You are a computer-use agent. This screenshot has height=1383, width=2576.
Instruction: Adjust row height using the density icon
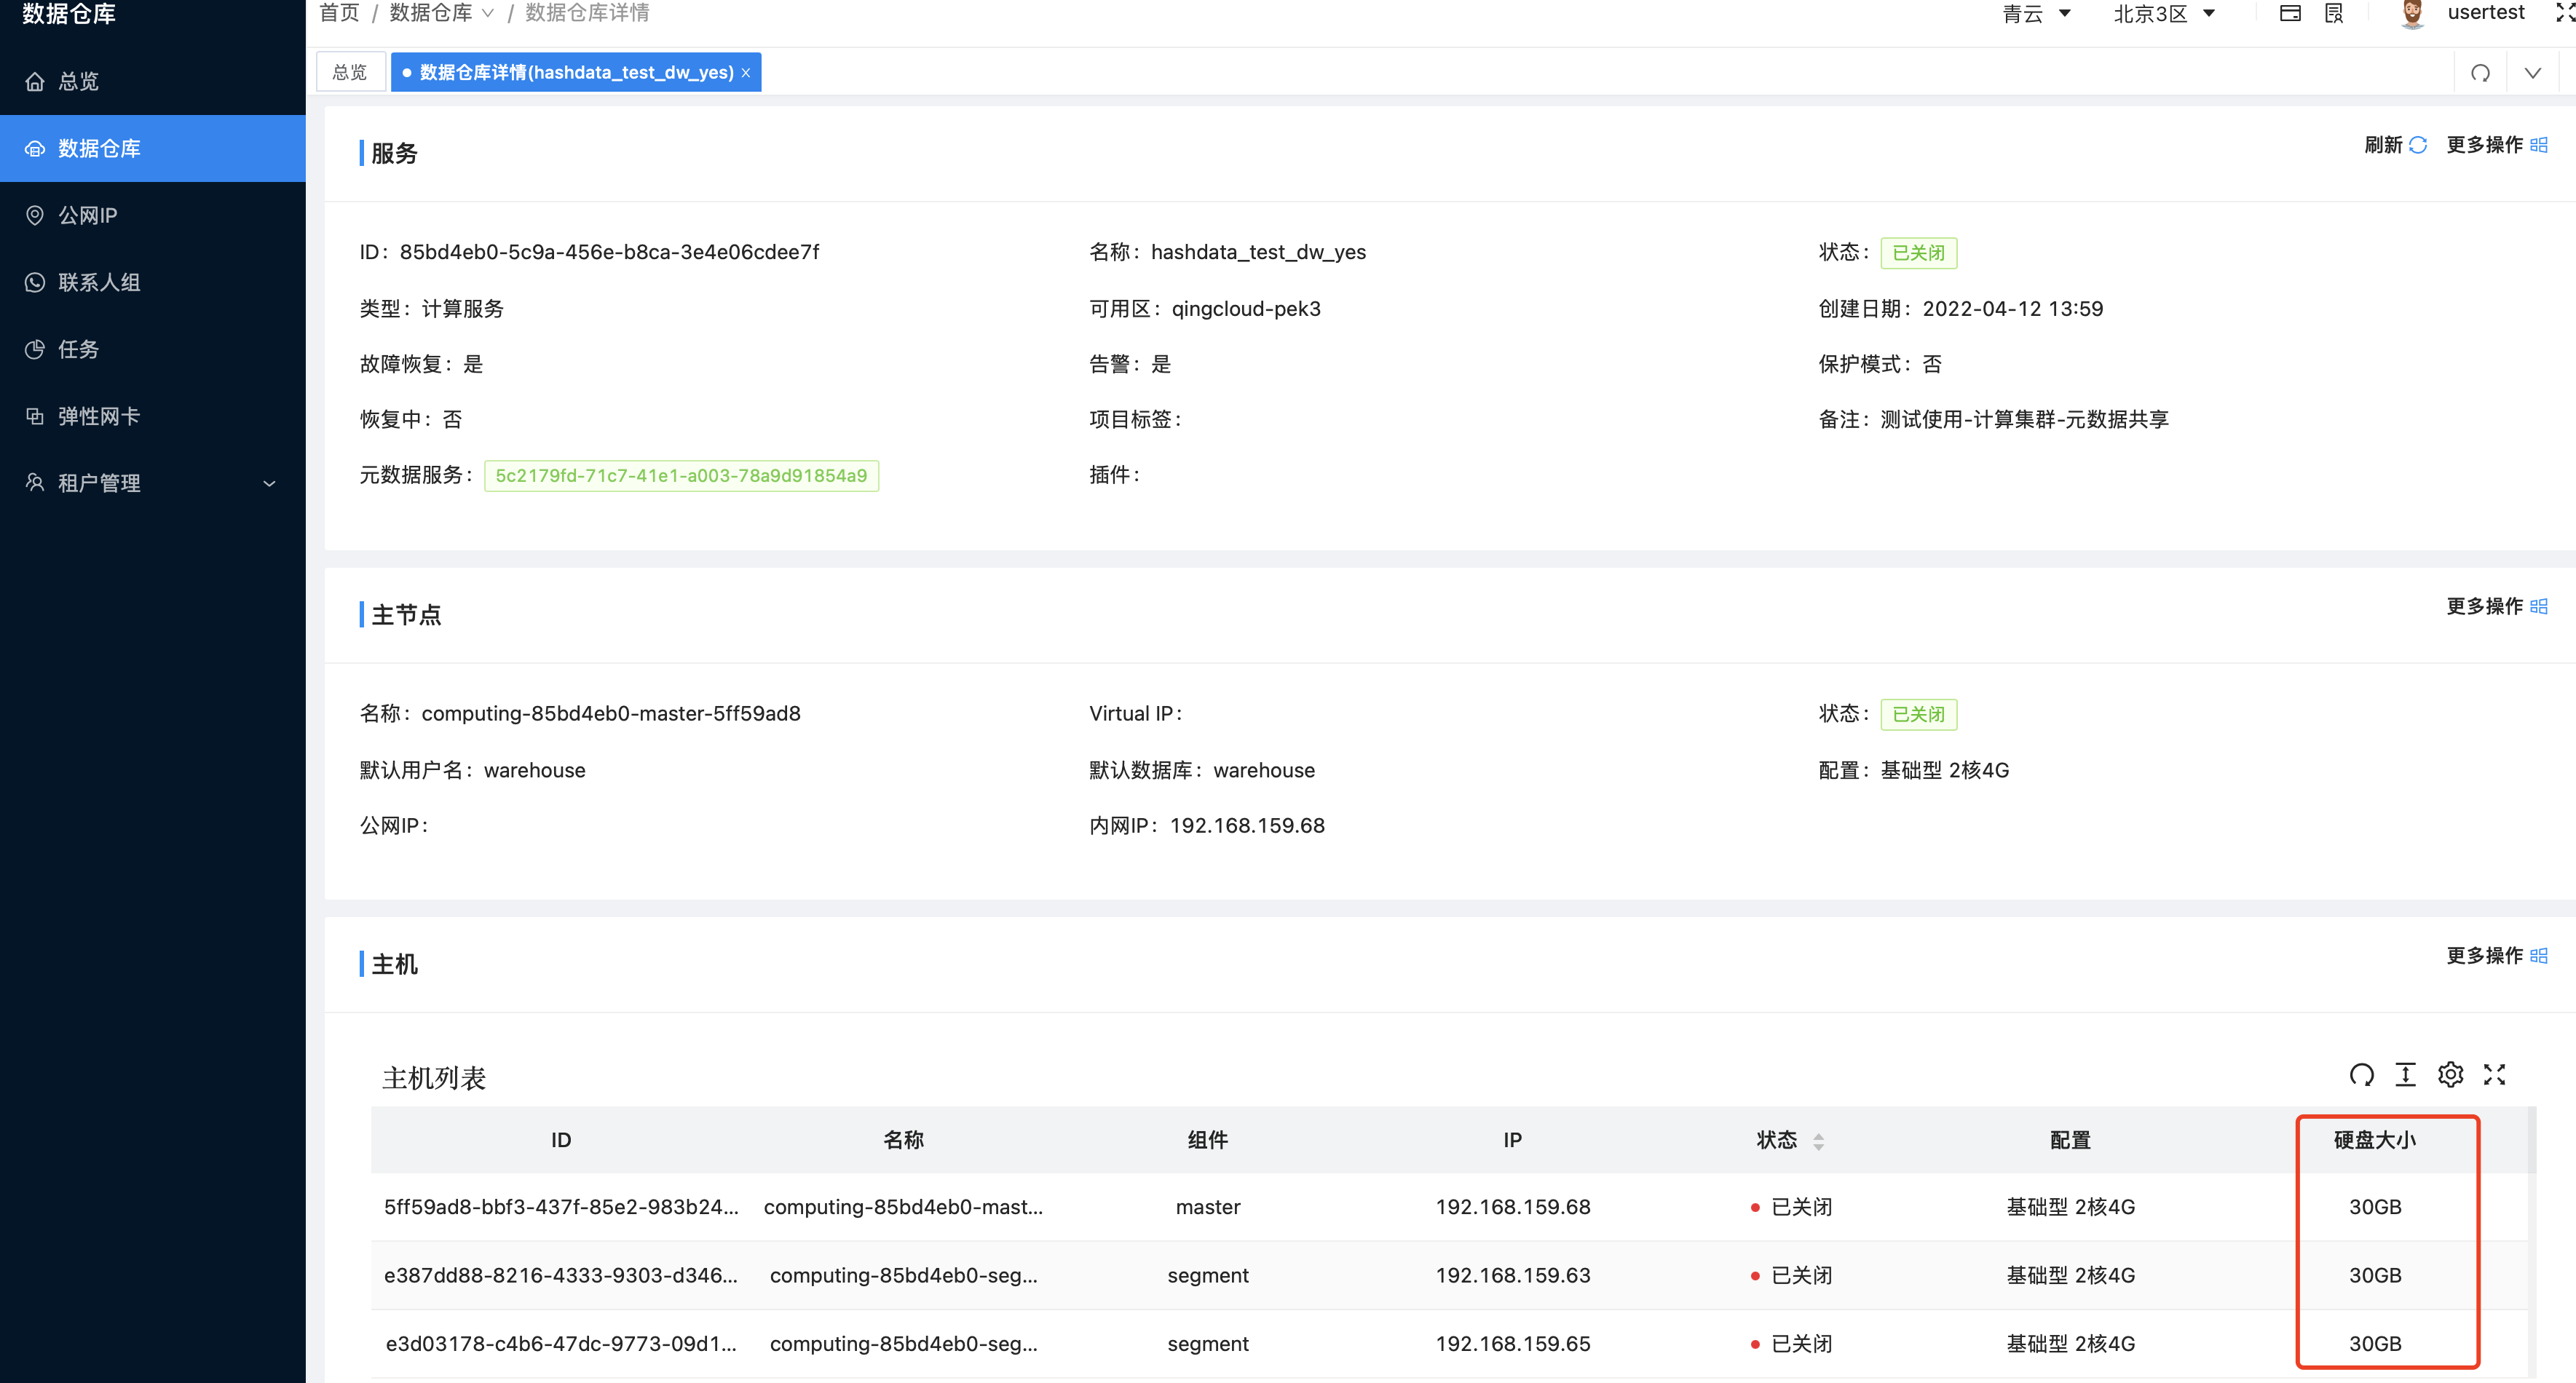(x=2406, y=1075)
